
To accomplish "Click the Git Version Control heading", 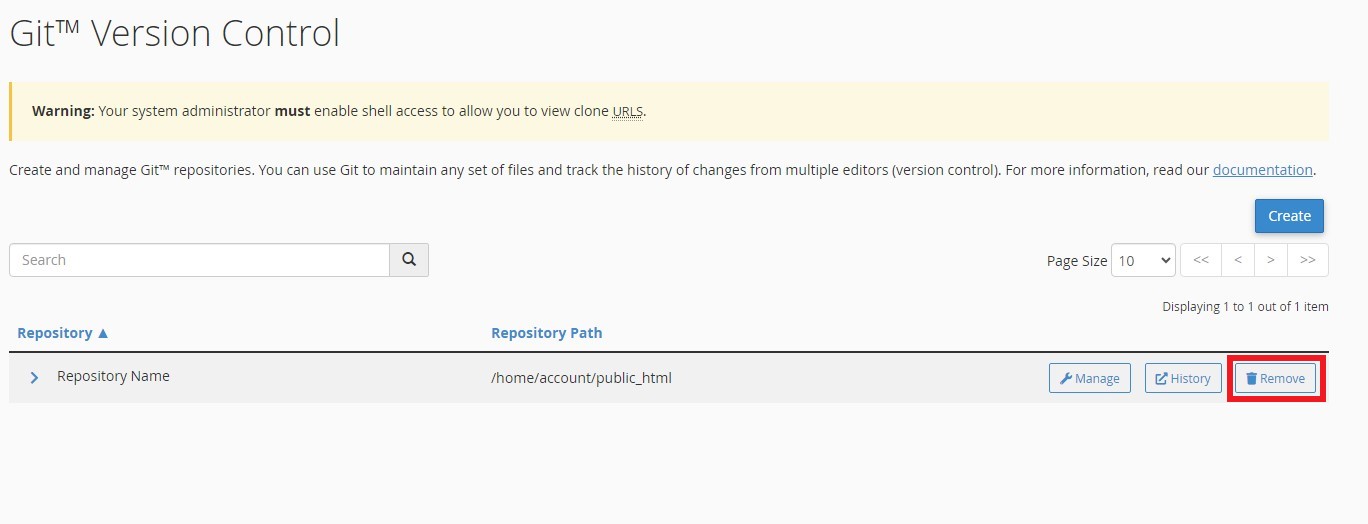I will tap(175, 33).
